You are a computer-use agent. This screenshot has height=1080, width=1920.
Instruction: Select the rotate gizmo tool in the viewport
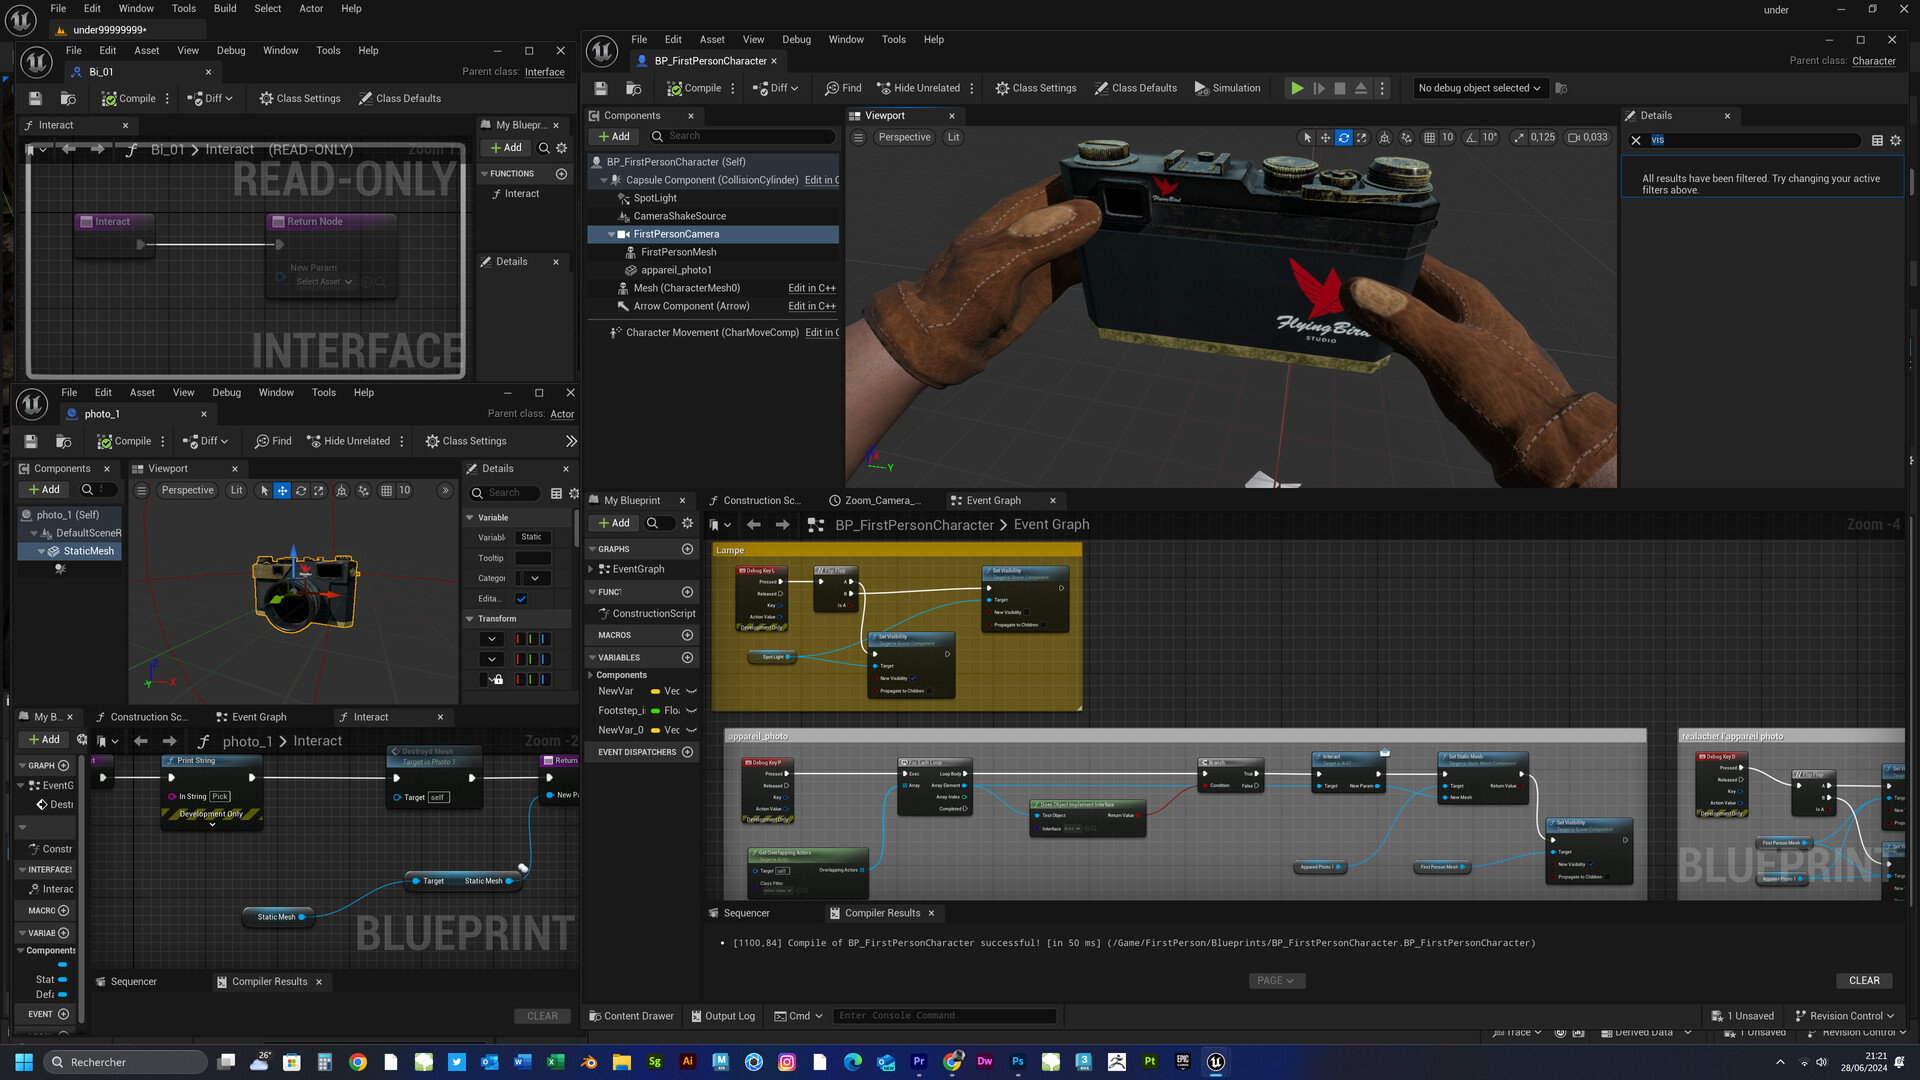pos(1344,137)
